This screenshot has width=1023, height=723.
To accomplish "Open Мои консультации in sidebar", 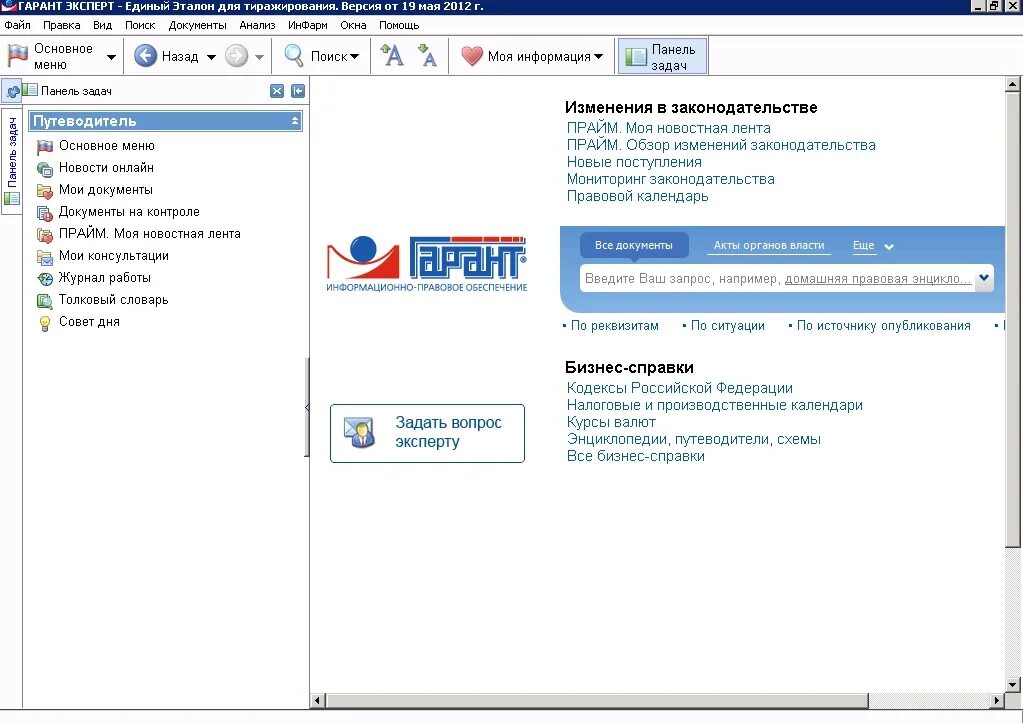I will pyautogui.click(x=114, y=256).
